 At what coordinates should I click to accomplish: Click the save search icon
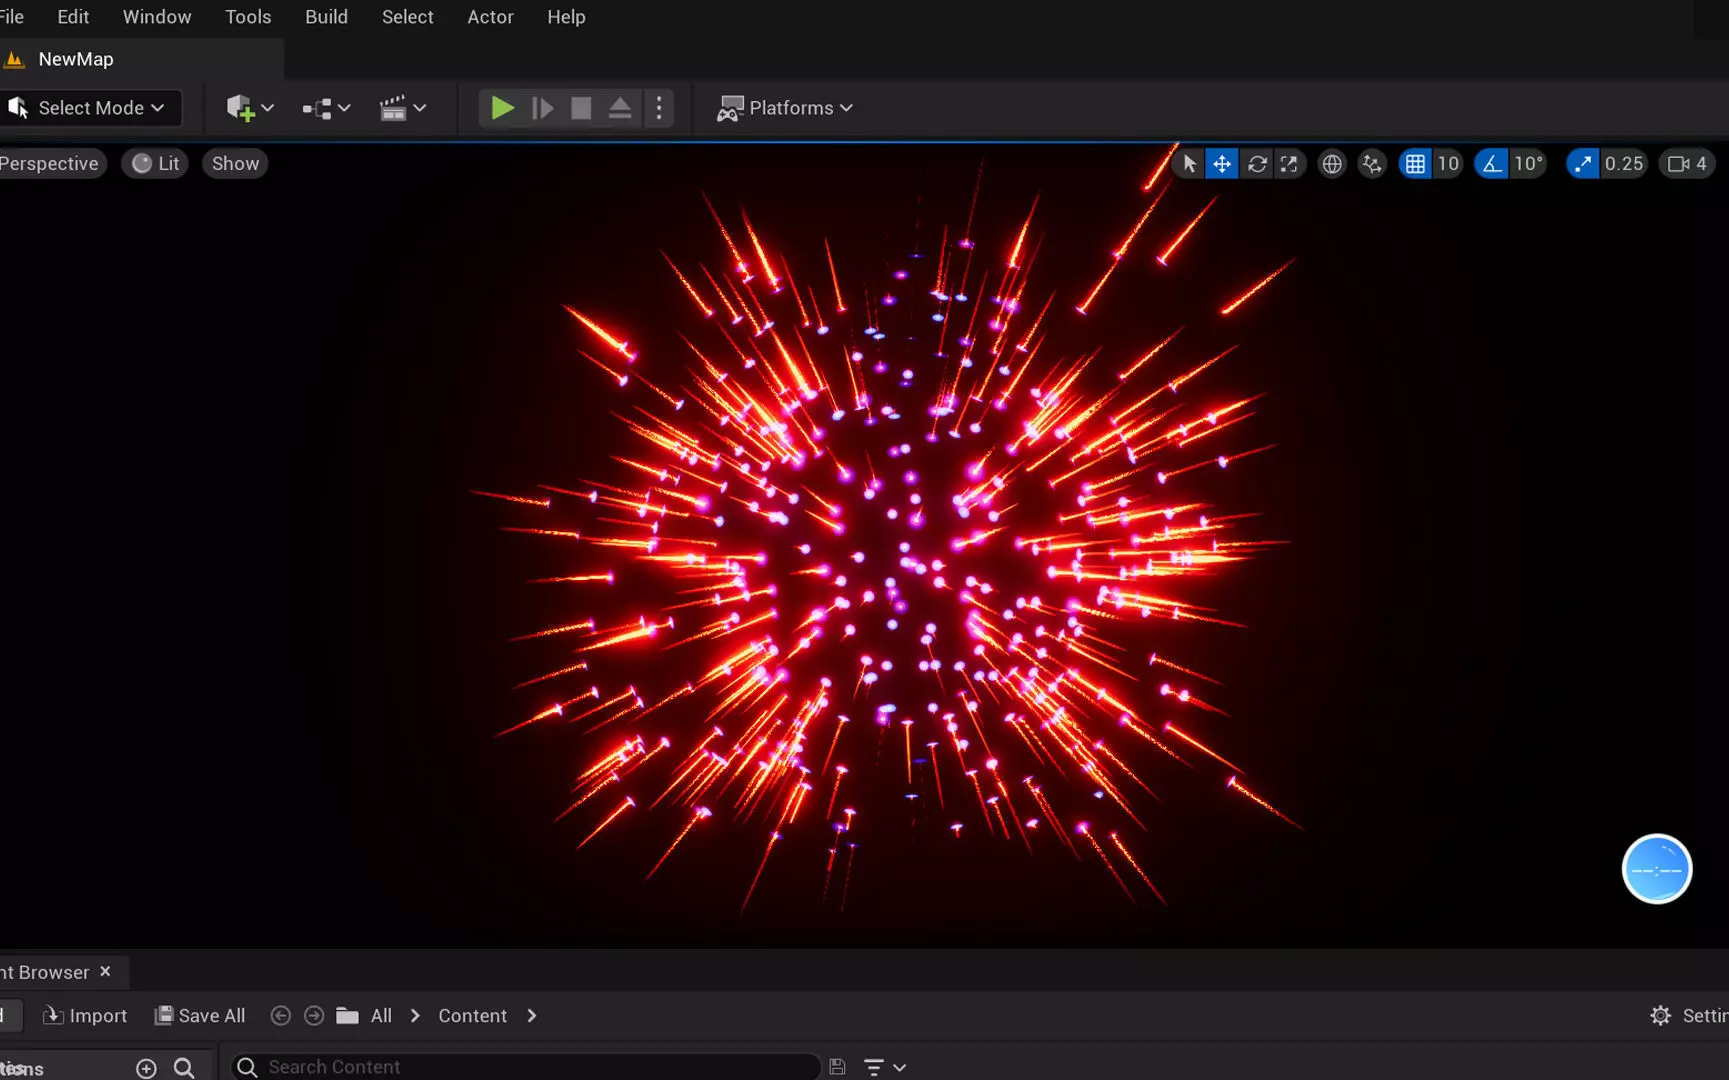tap(838, 1067)
